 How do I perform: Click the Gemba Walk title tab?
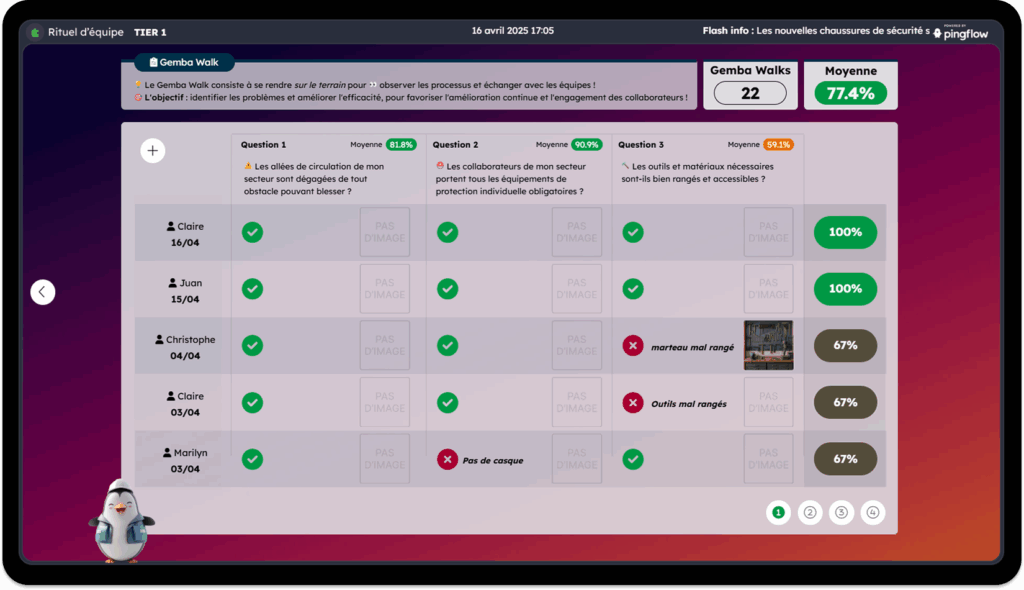tap(184, 62)
